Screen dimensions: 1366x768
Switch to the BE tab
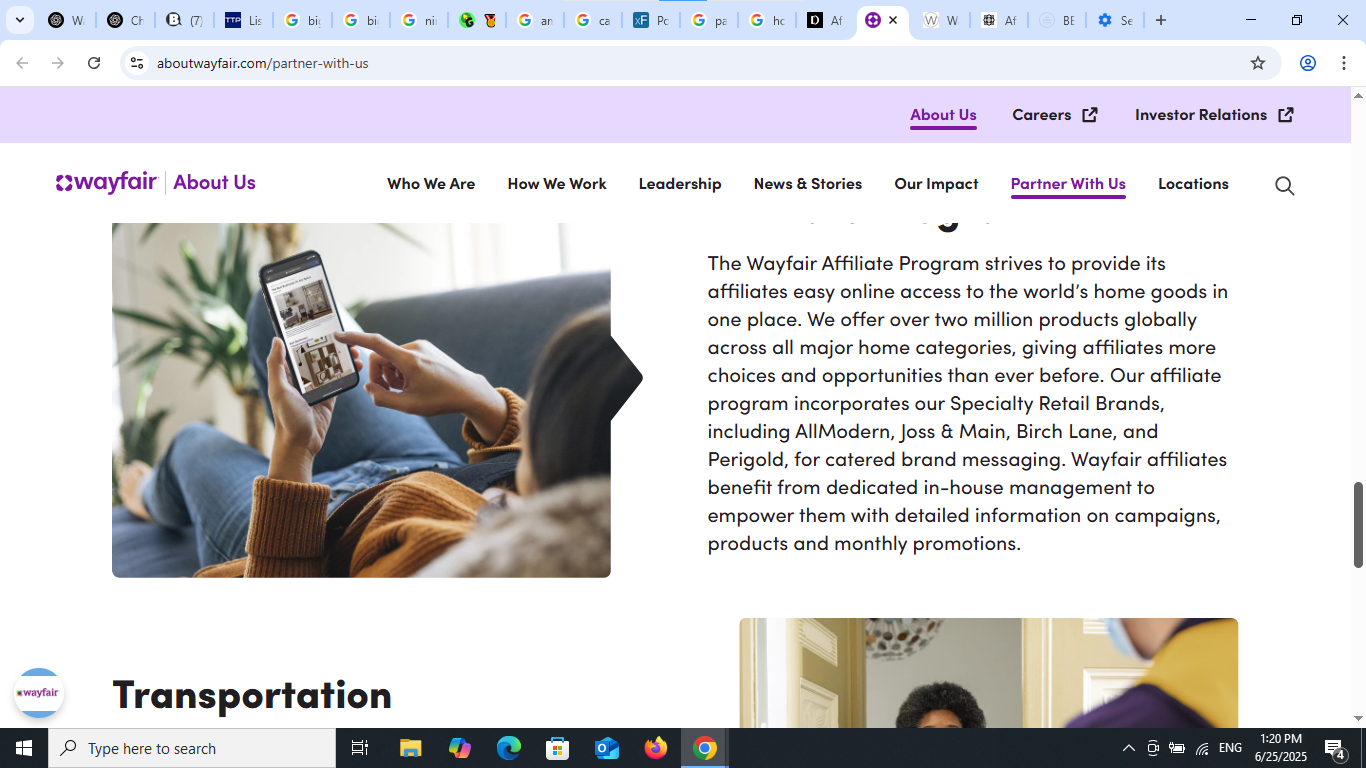[1056, 20]
